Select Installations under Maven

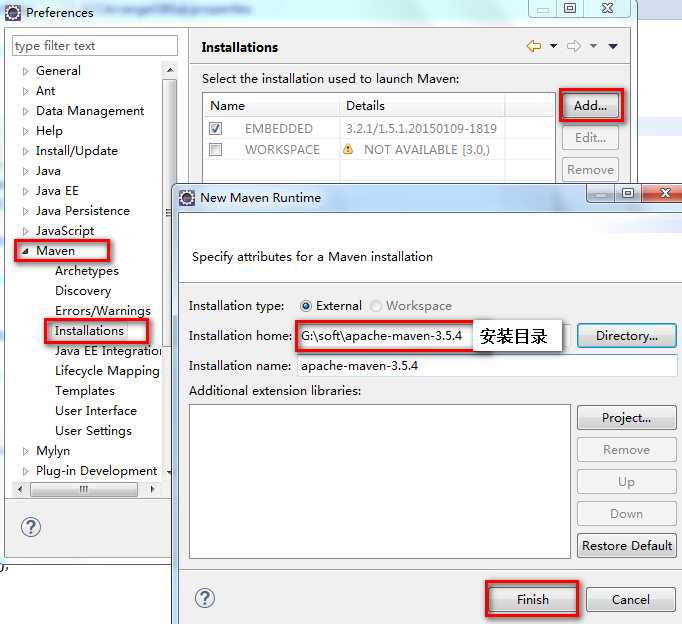89,331
